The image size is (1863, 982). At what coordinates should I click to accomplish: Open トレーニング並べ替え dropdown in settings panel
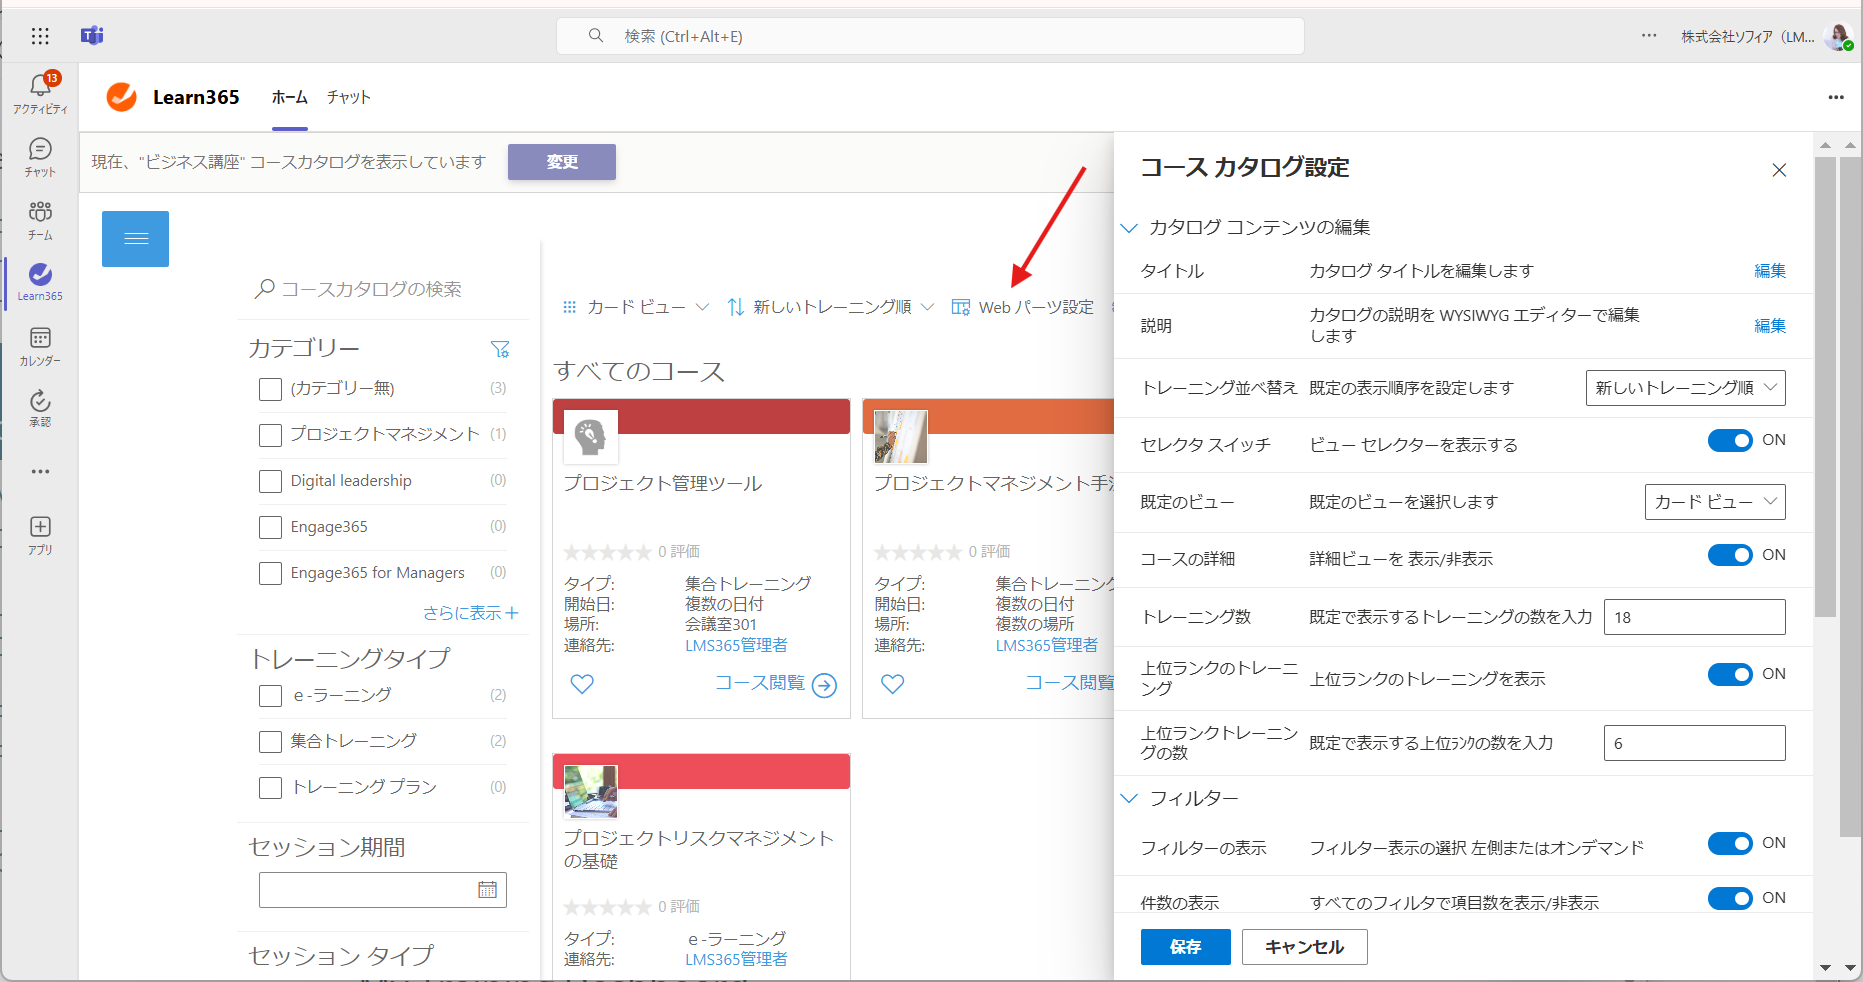1686,388
